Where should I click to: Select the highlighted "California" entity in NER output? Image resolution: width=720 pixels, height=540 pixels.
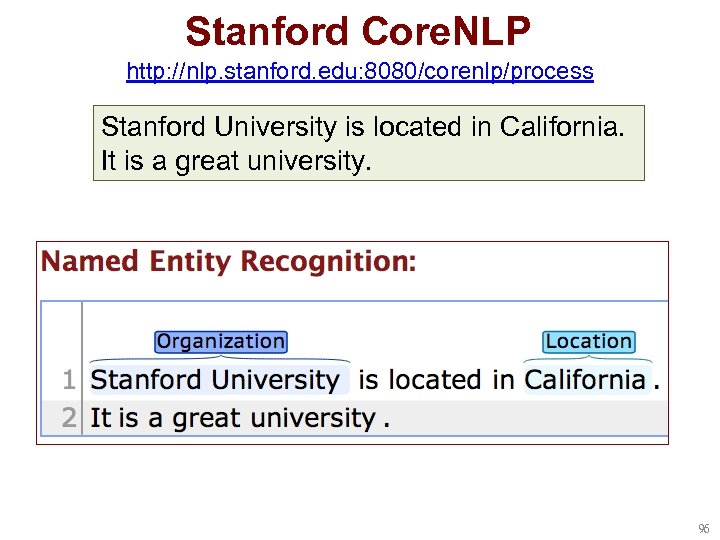[585, 380]
